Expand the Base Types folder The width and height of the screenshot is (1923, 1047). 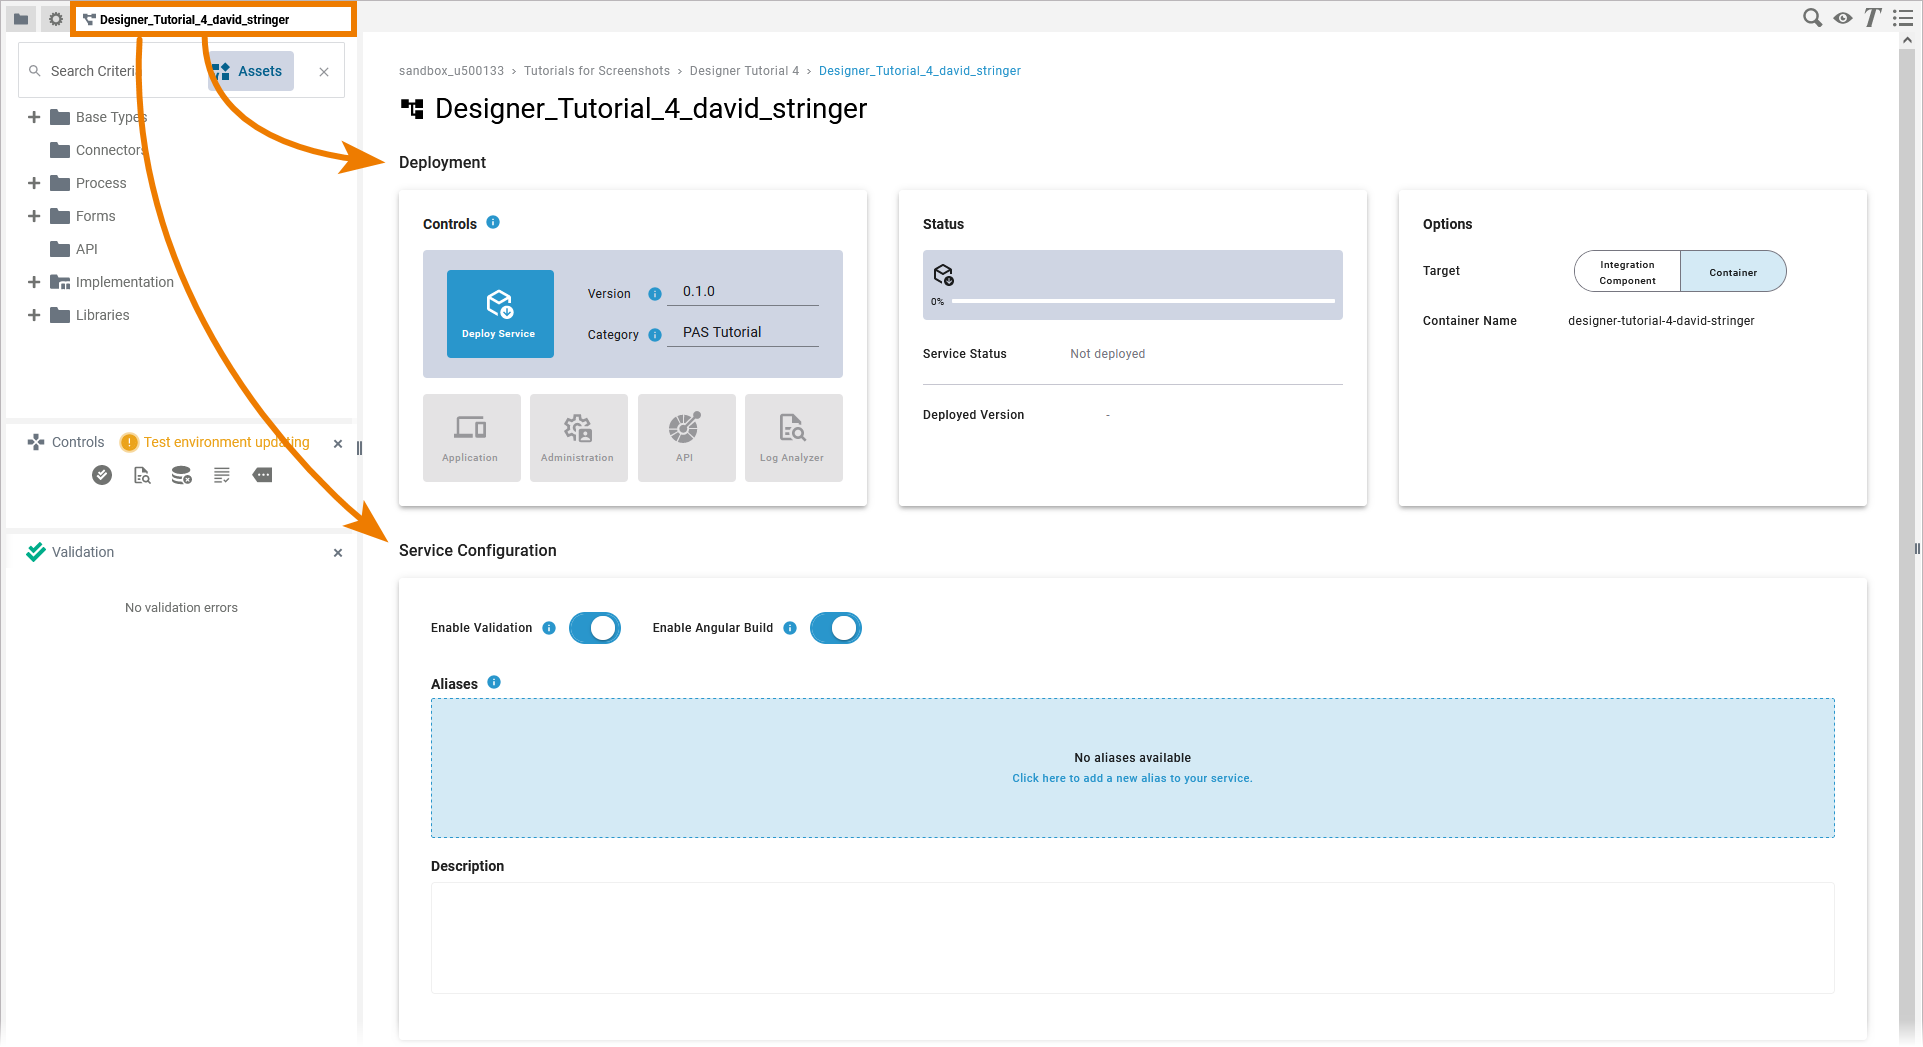point(34,117)
